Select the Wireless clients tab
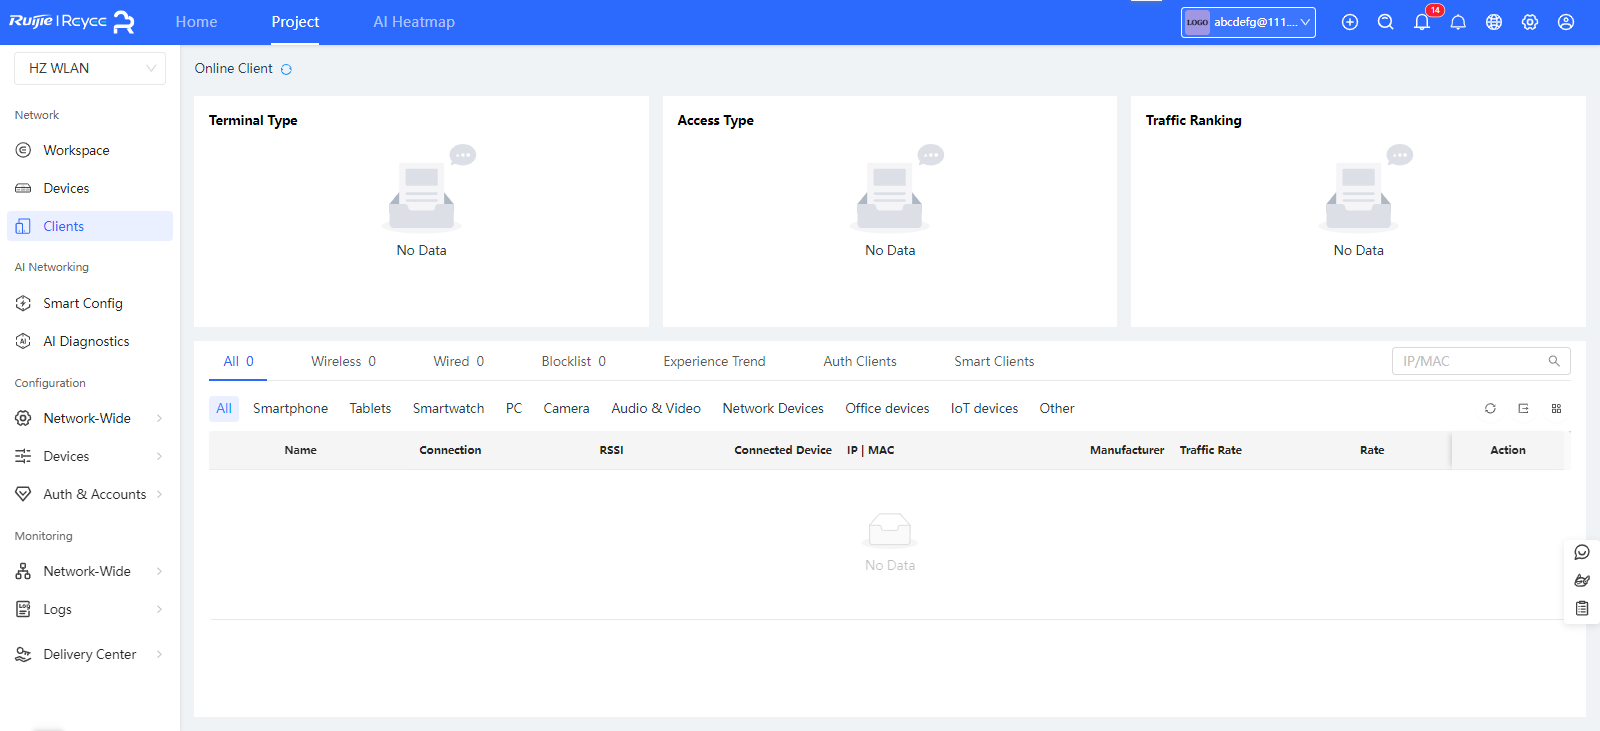 click(343, 361)
